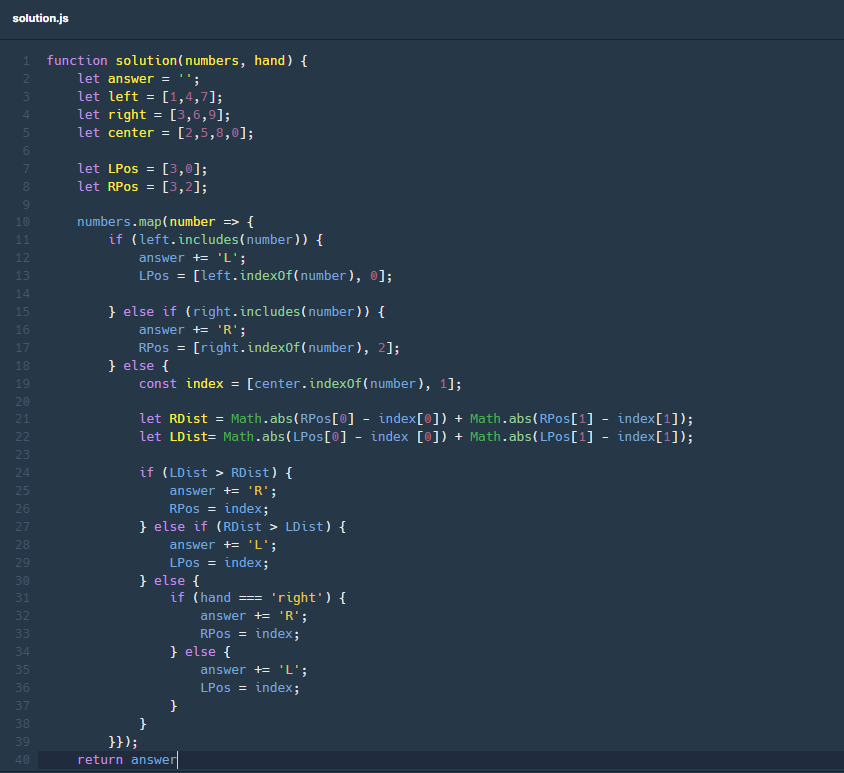This screenshot has width=844, height=773.
Task: Click 'LPos = index;' on line 29
Action: (x=219, y=563)
